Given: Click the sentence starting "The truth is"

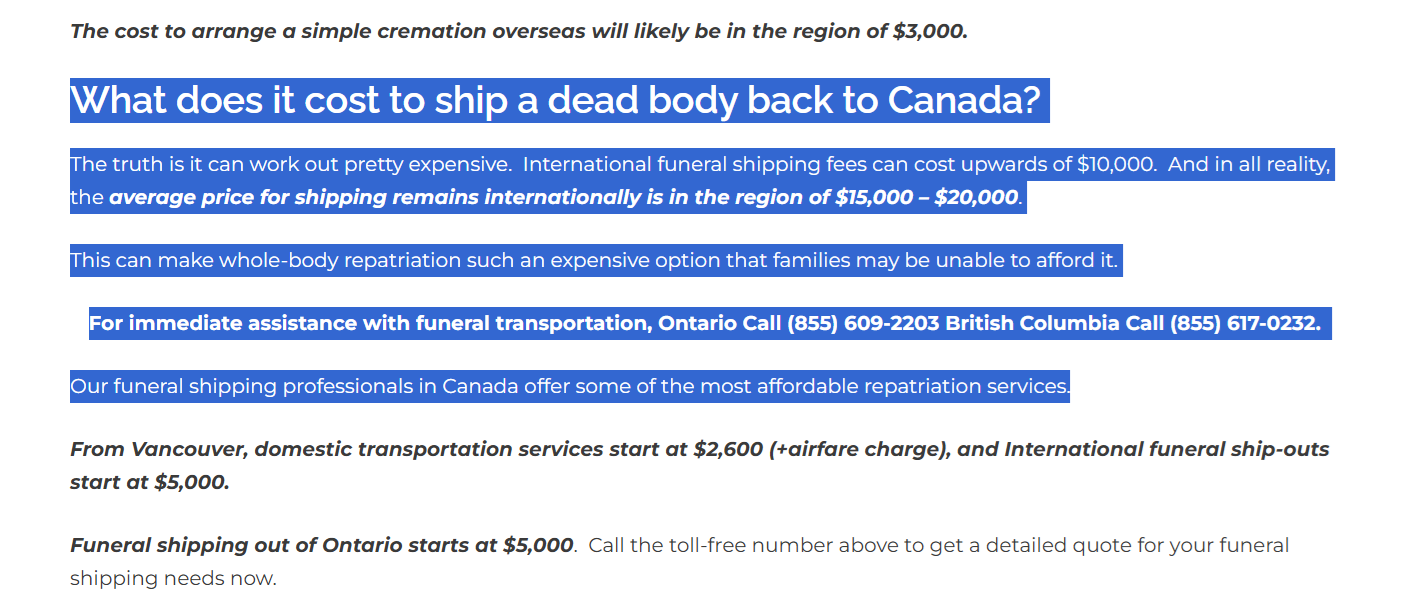Looking at the screenshot, I should tap(290, 164).
